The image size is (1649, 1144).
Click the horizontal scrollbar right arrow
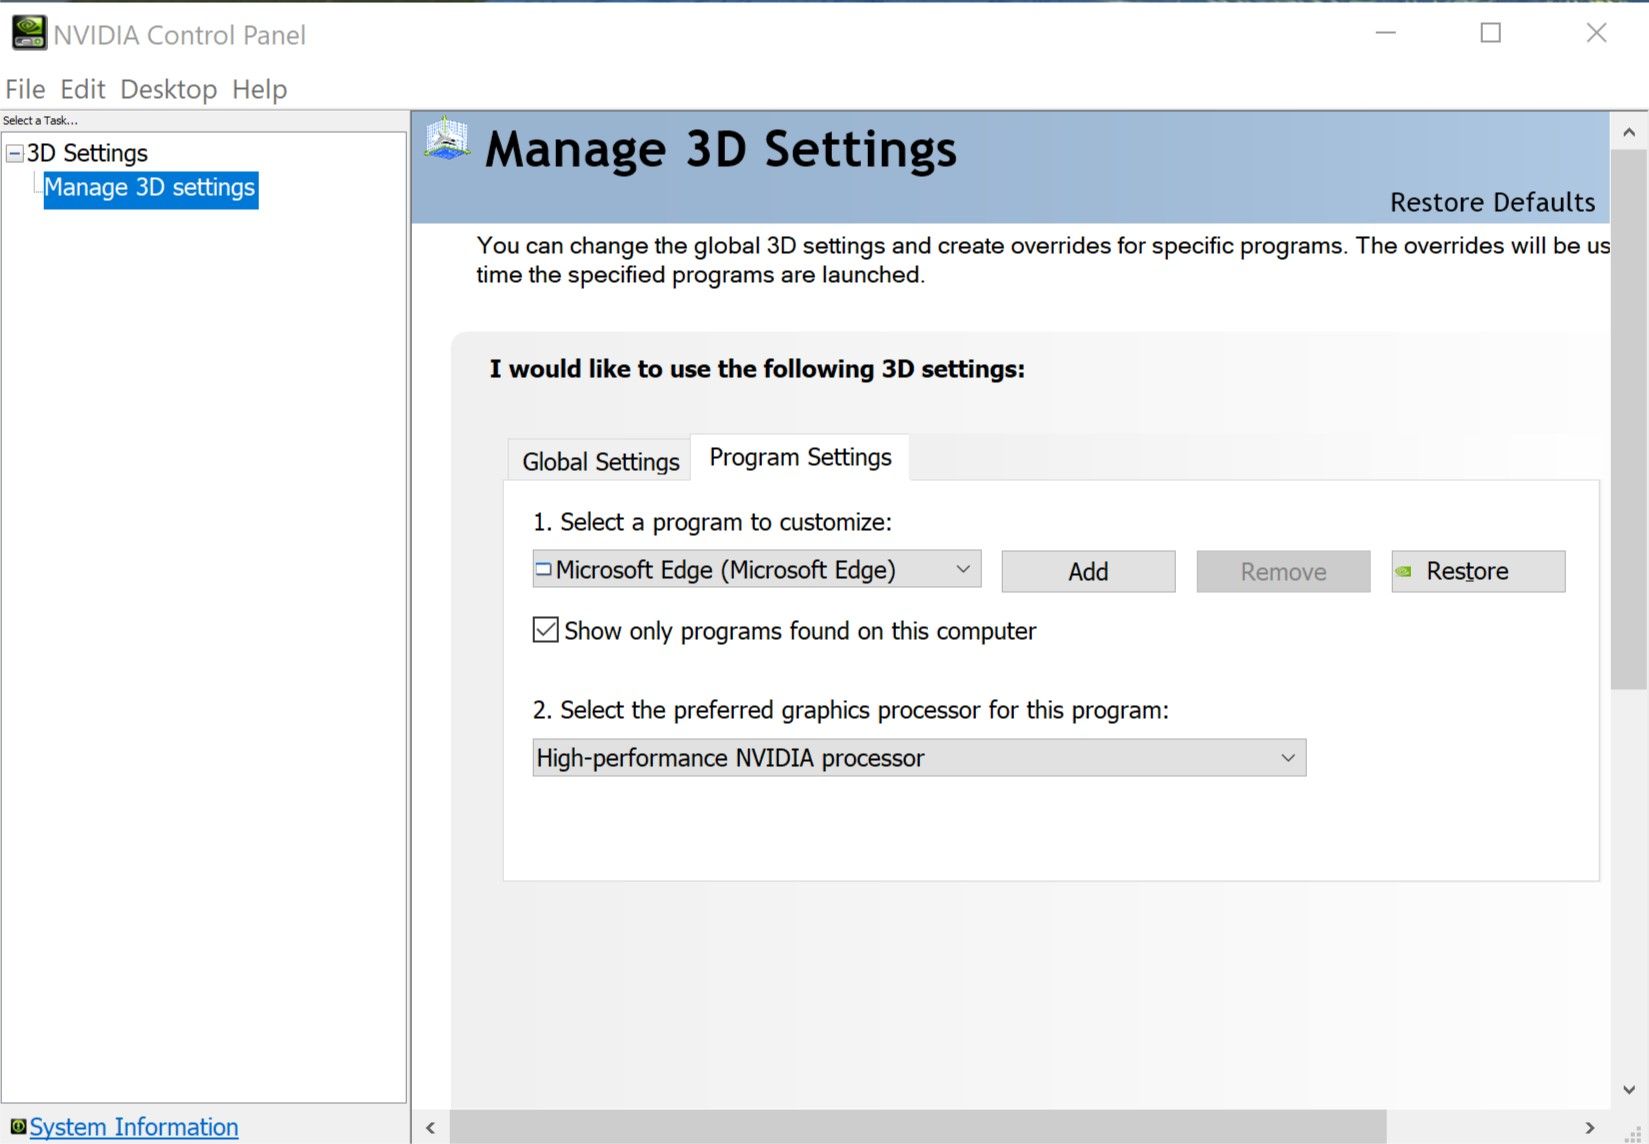1590,1127
